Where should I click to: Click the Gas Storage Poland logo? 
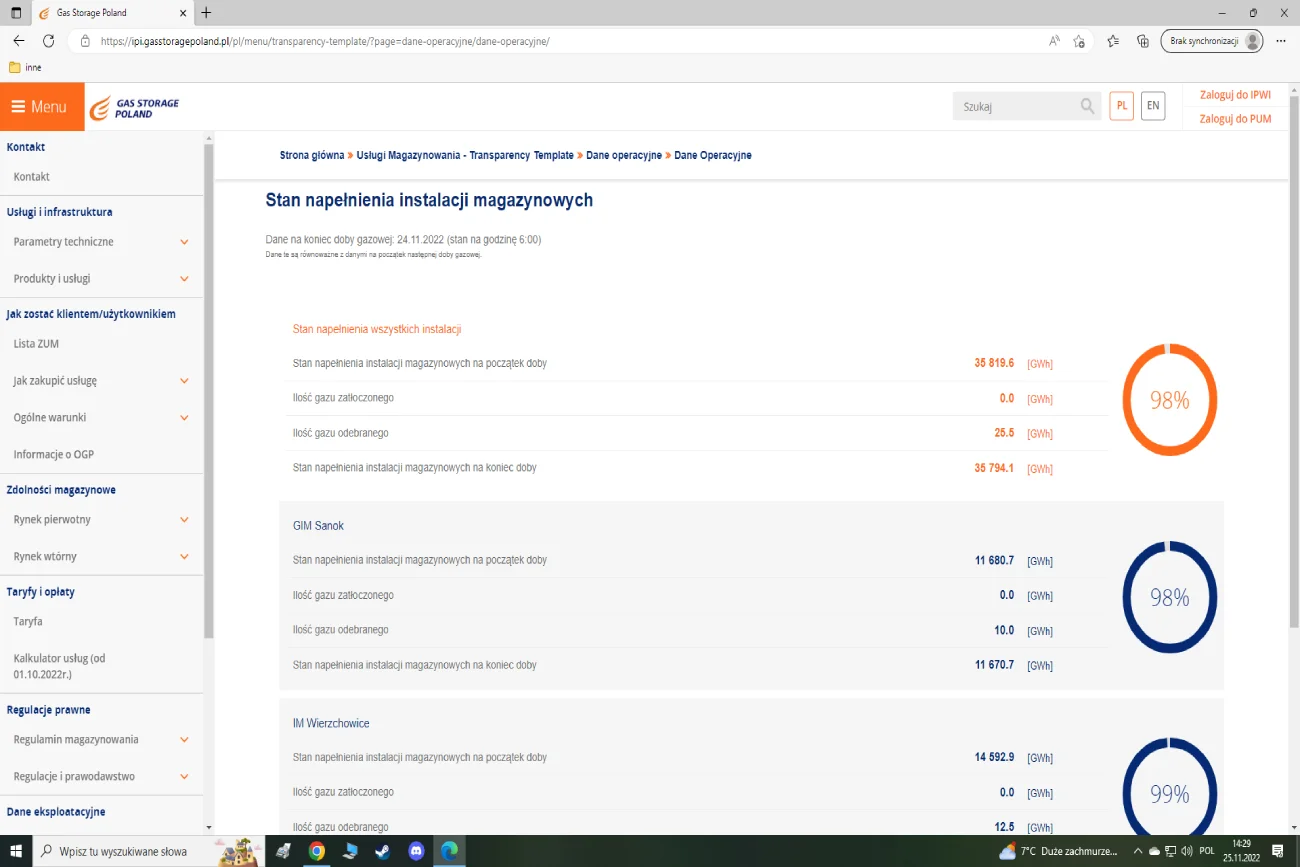[x=134, y=108]
